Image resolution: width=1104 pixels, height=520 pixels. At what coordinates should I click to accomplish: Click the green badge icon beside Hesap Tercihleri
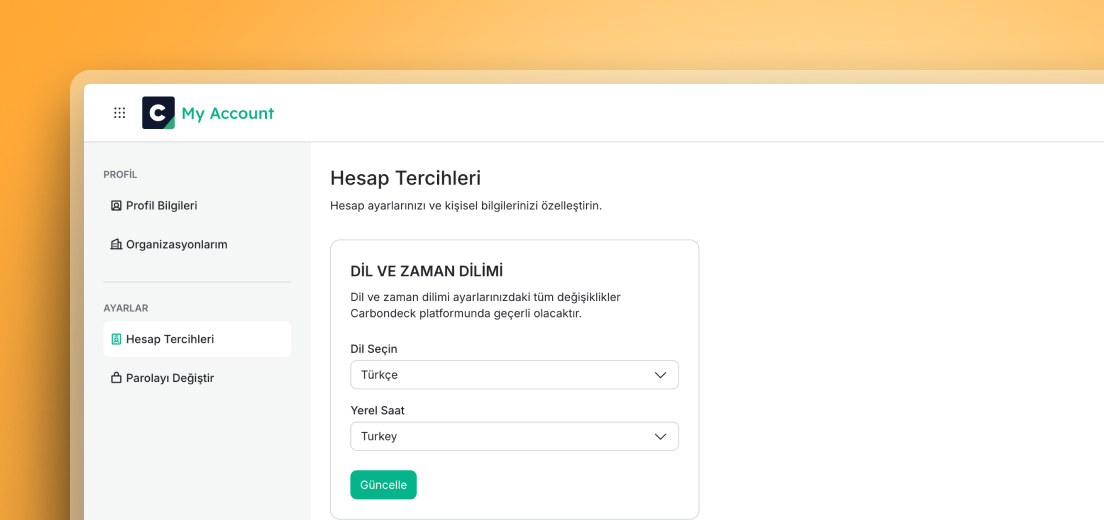[x=116, y=339]
